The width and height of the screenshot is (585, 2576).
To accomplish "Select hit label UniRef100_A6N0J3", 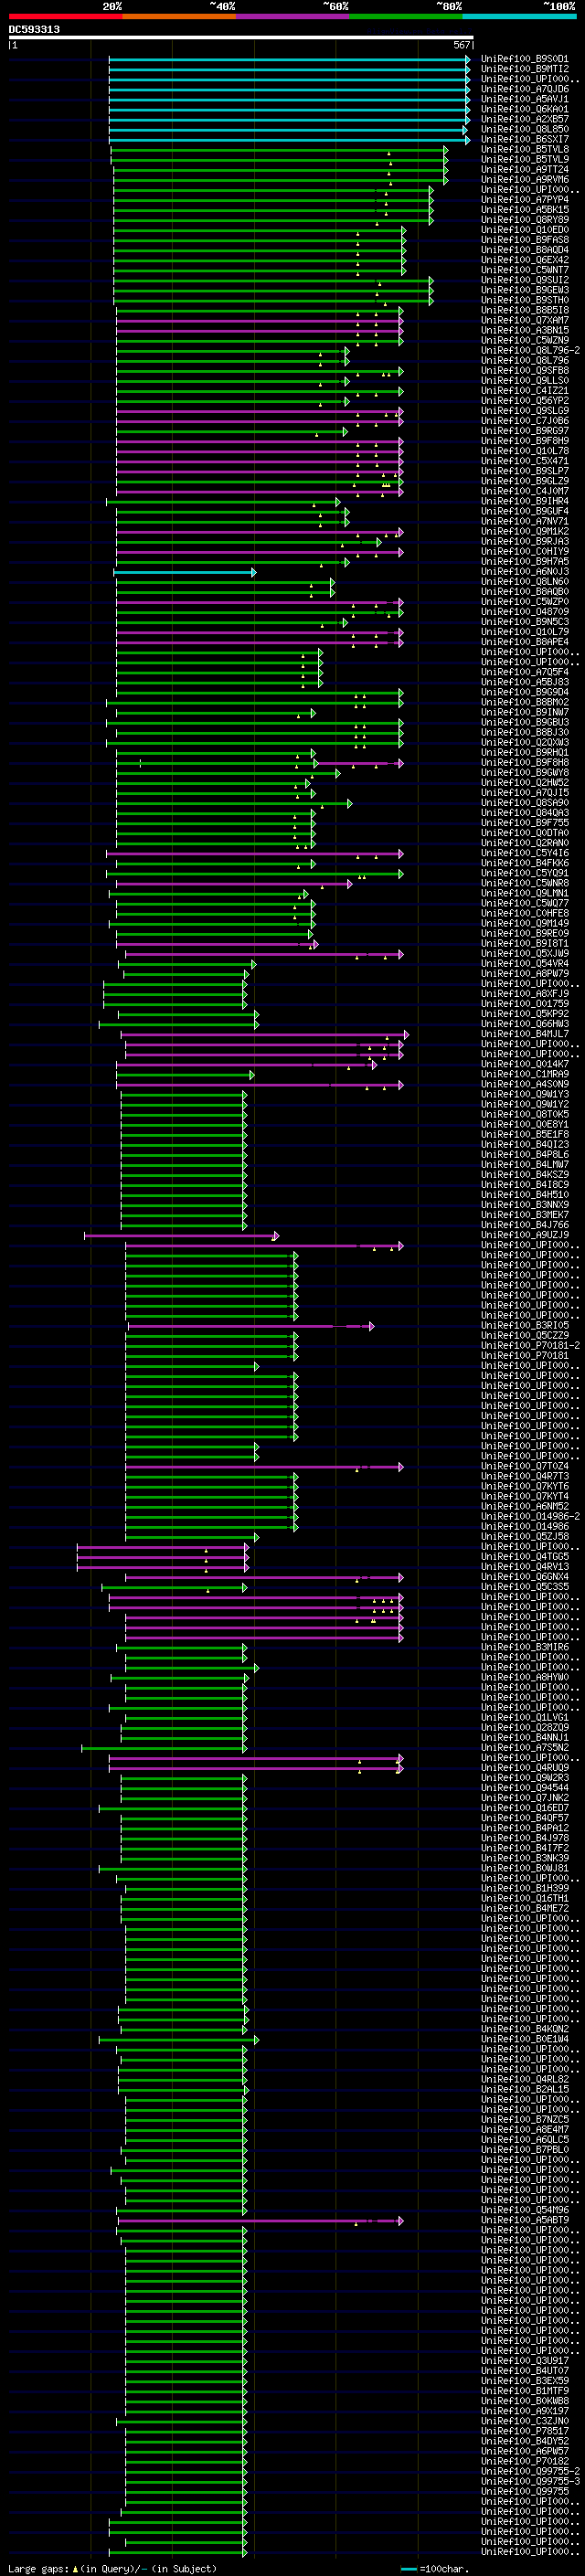I will pyautogui.click(x=525, y=572).
